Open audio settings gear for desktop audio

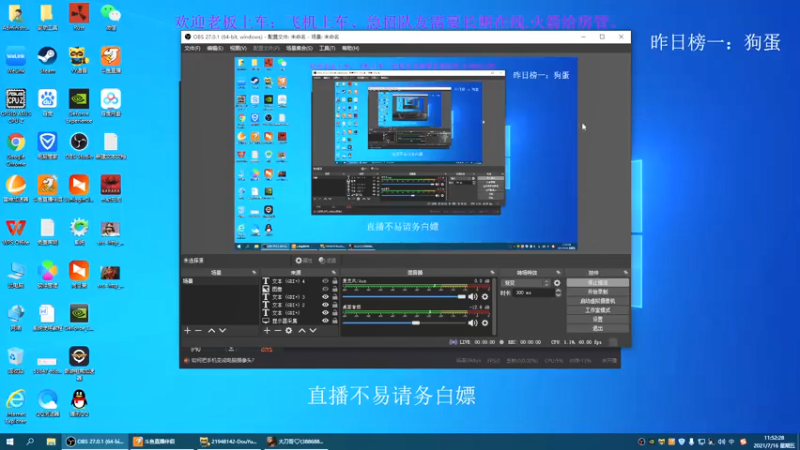[x=485, y=322]
